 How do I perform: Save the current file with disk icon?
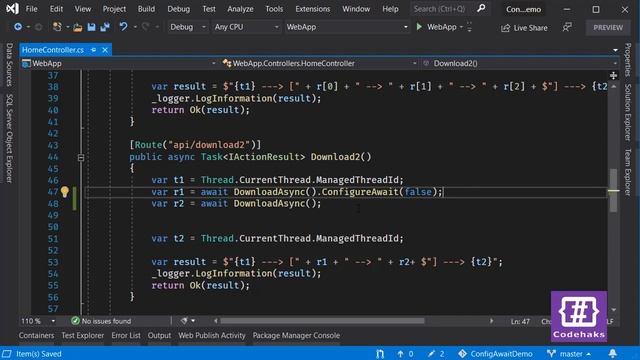click(91, 27)
